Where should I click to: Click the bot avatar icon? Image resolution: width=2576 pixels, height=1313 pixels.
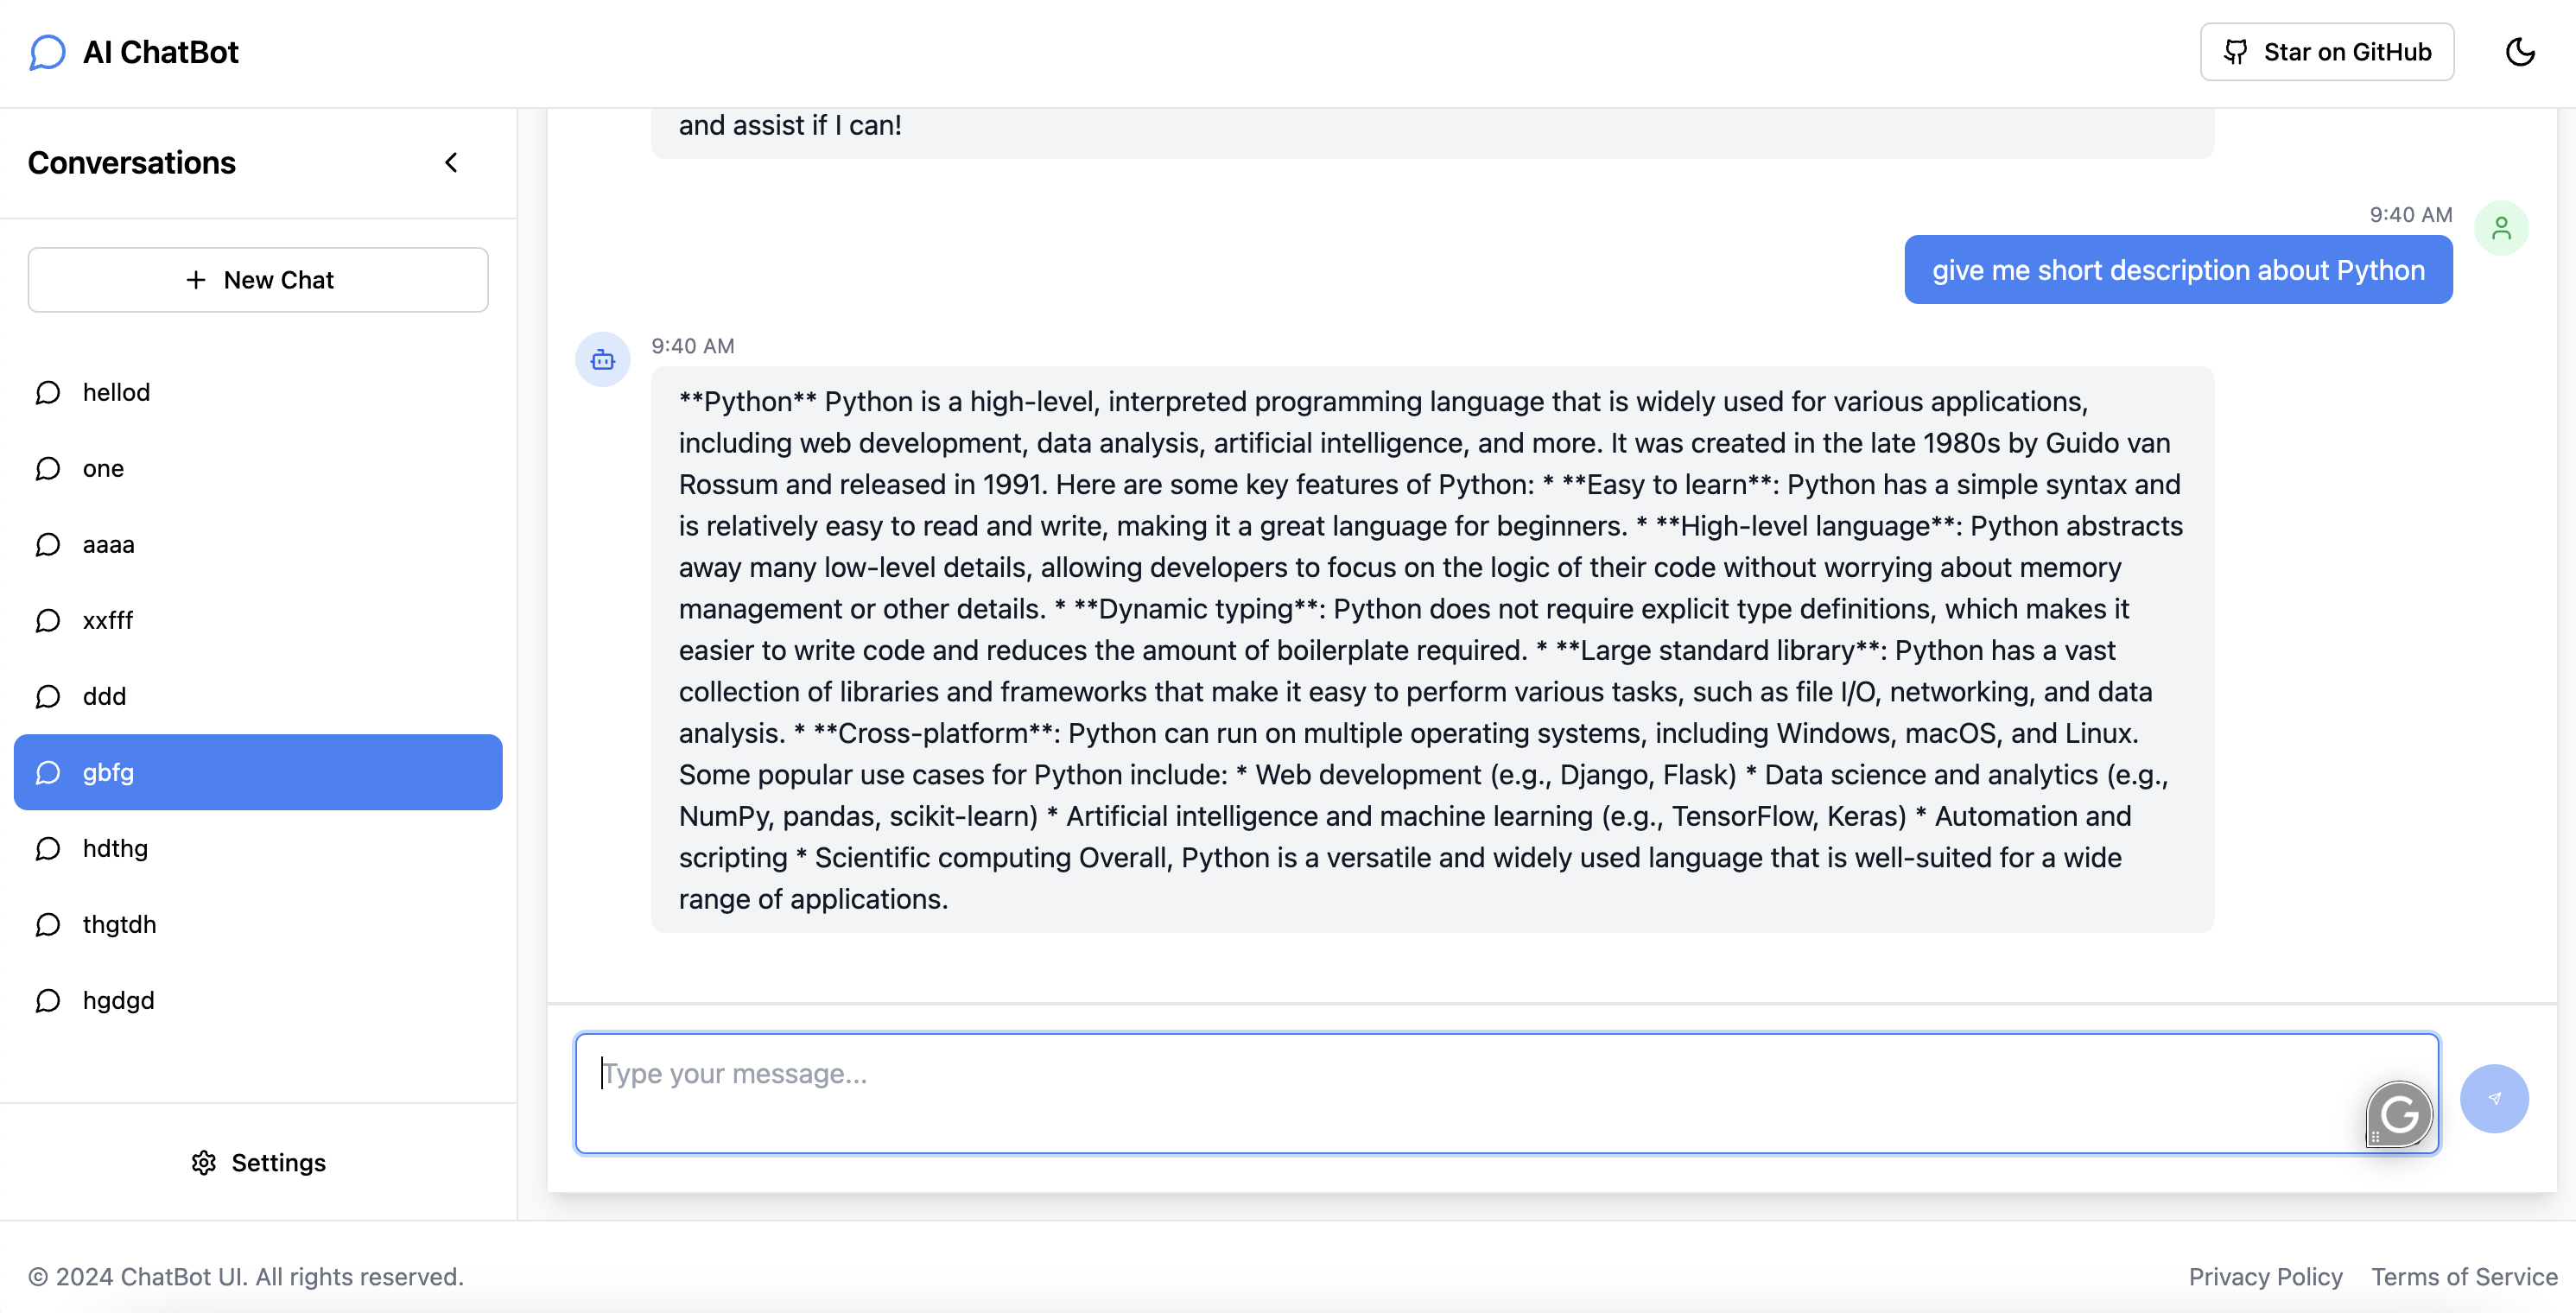(603, 360)
